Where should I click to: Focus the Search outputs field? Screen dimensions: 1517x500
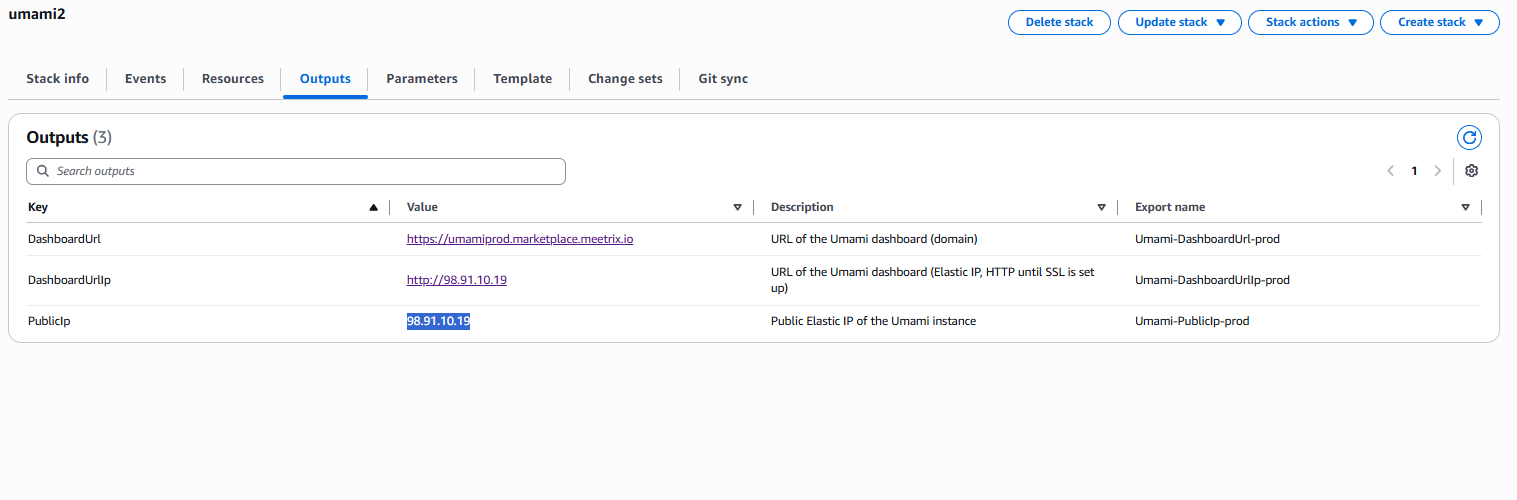(x=296, y=171)
